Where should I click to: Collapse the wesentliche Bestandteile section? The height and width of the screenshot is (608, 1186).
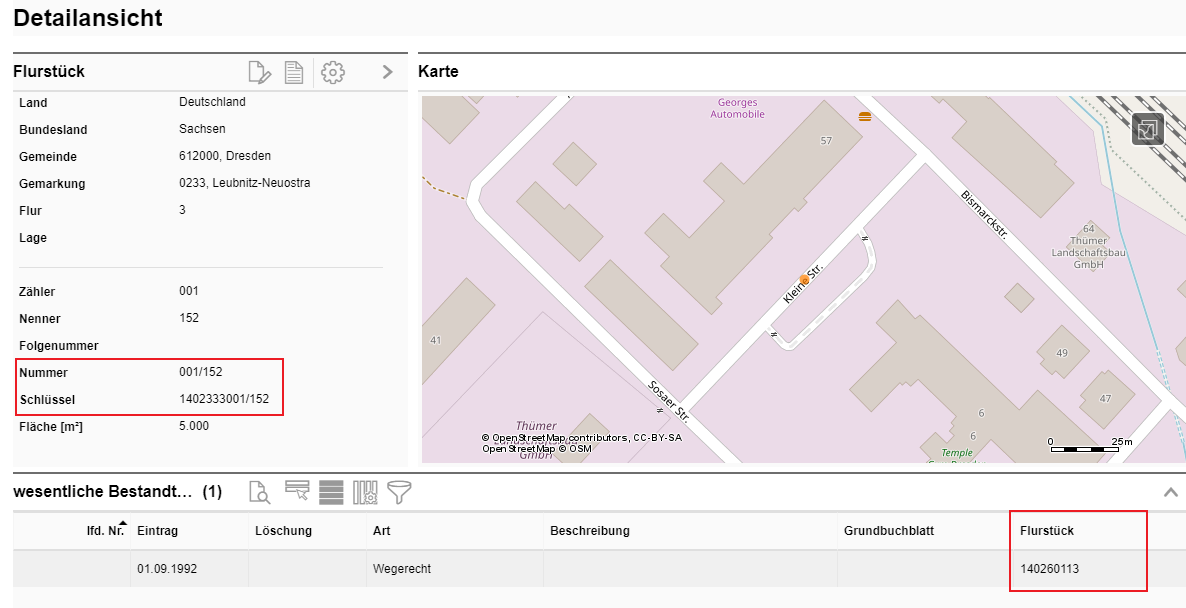1171,492
